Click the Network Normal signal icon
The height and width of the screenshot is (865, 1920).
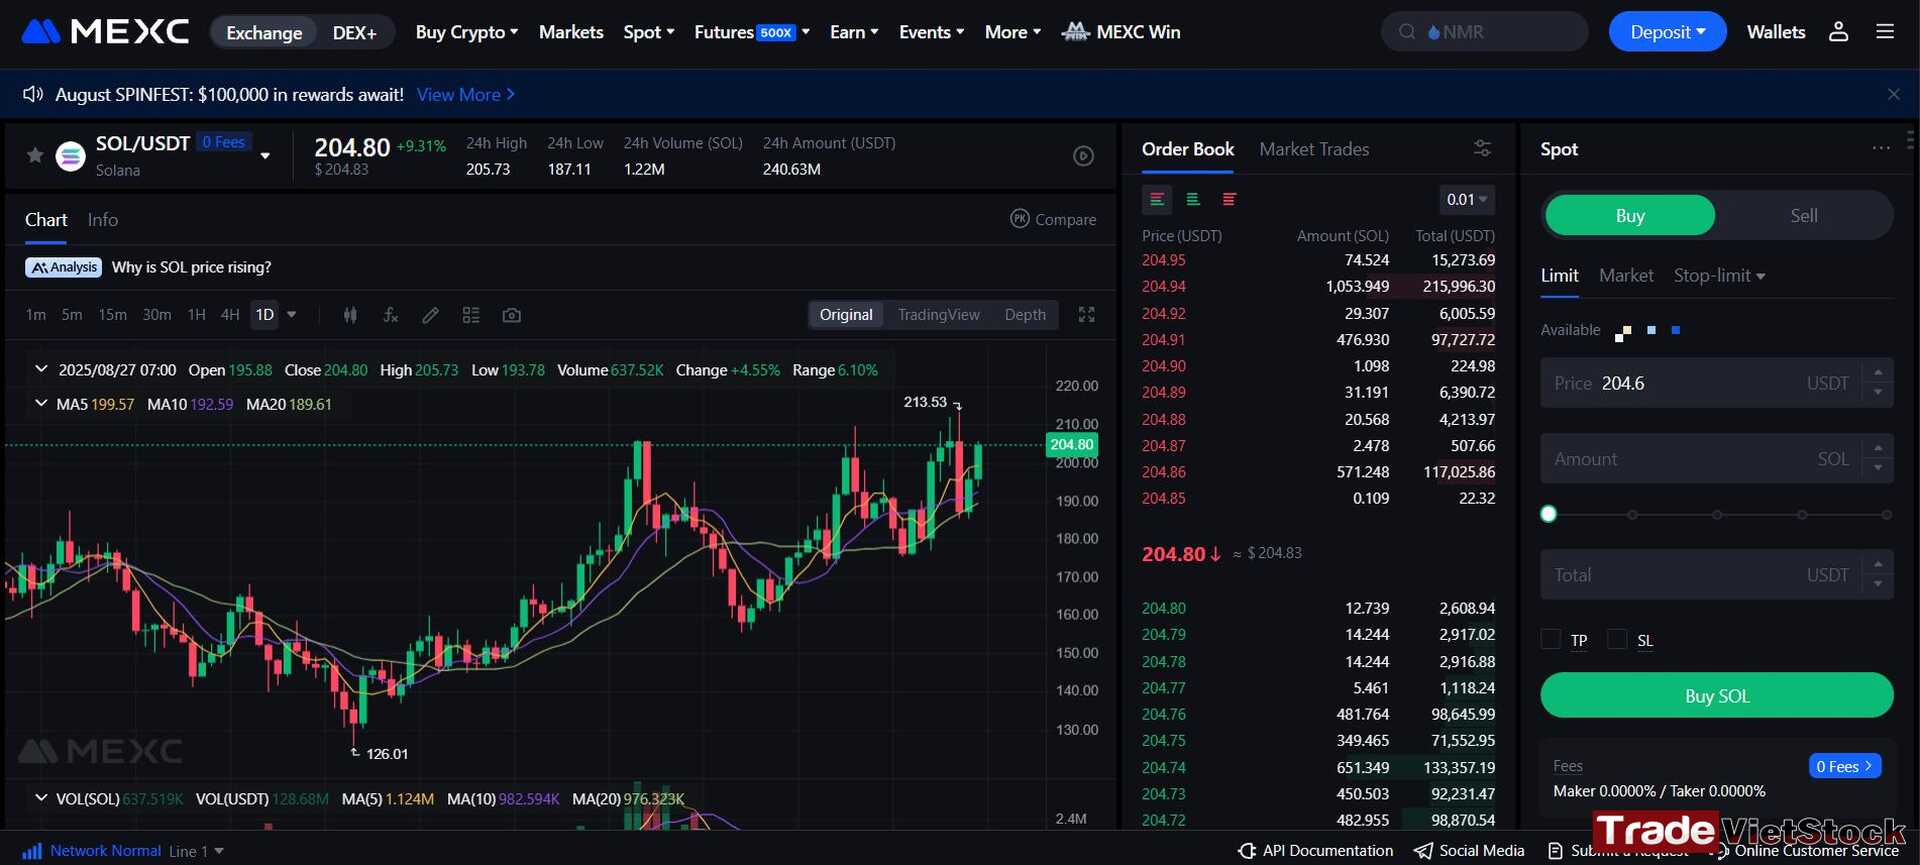tap(32, 851)
